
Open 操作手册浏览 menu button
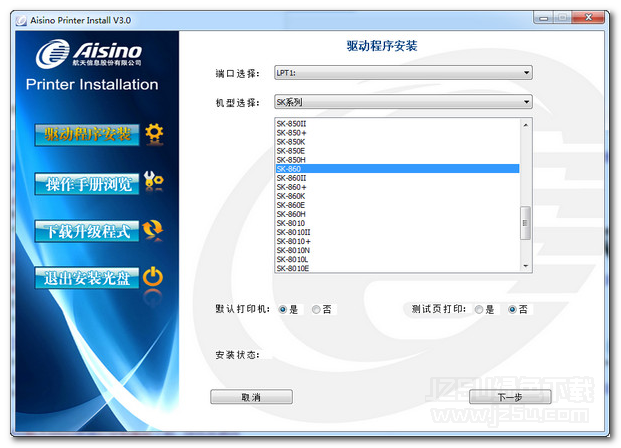[87, 183]
